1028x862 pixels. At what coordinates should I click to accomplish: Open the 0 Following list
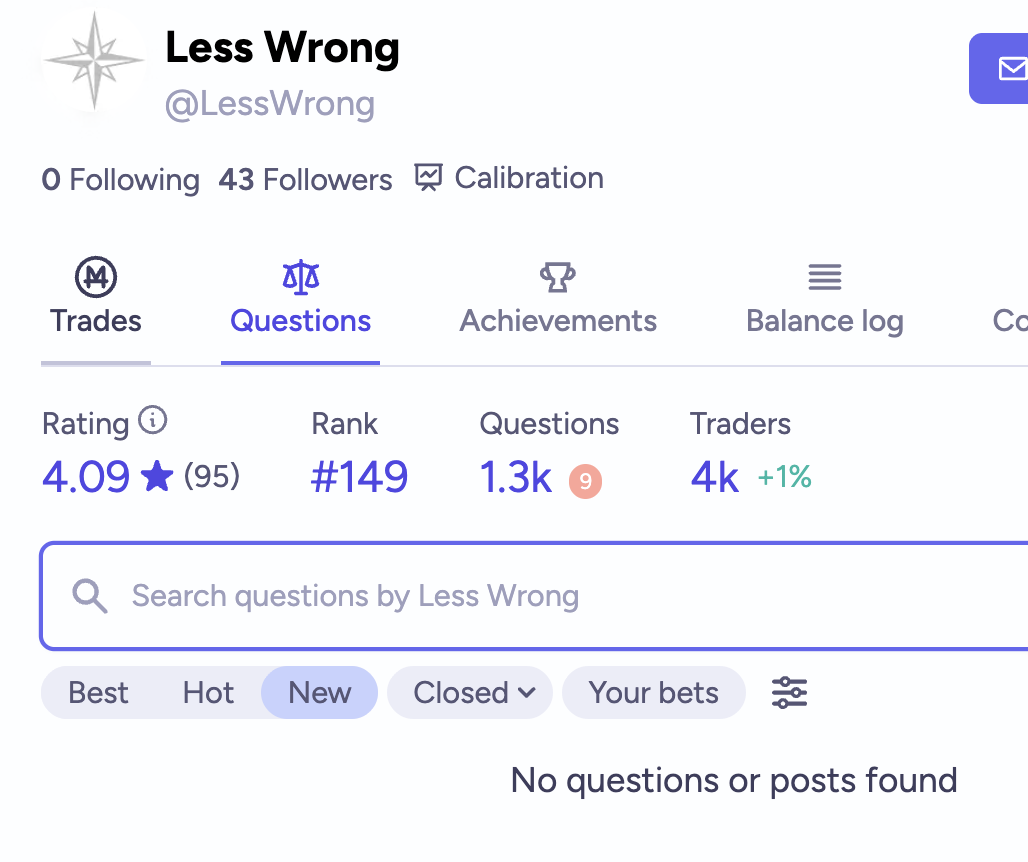click(120, 180)
